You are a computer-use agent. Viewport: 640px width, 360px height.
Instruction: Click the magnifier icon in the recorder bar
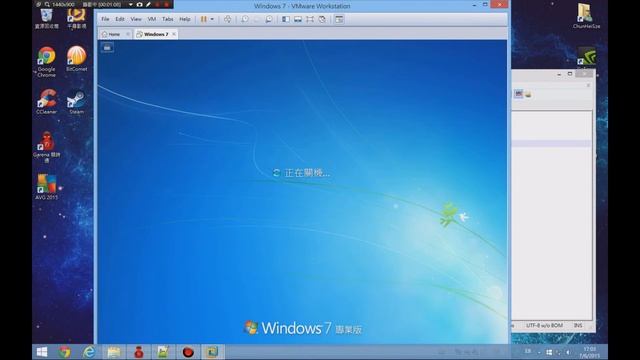(x=47, y=4)
